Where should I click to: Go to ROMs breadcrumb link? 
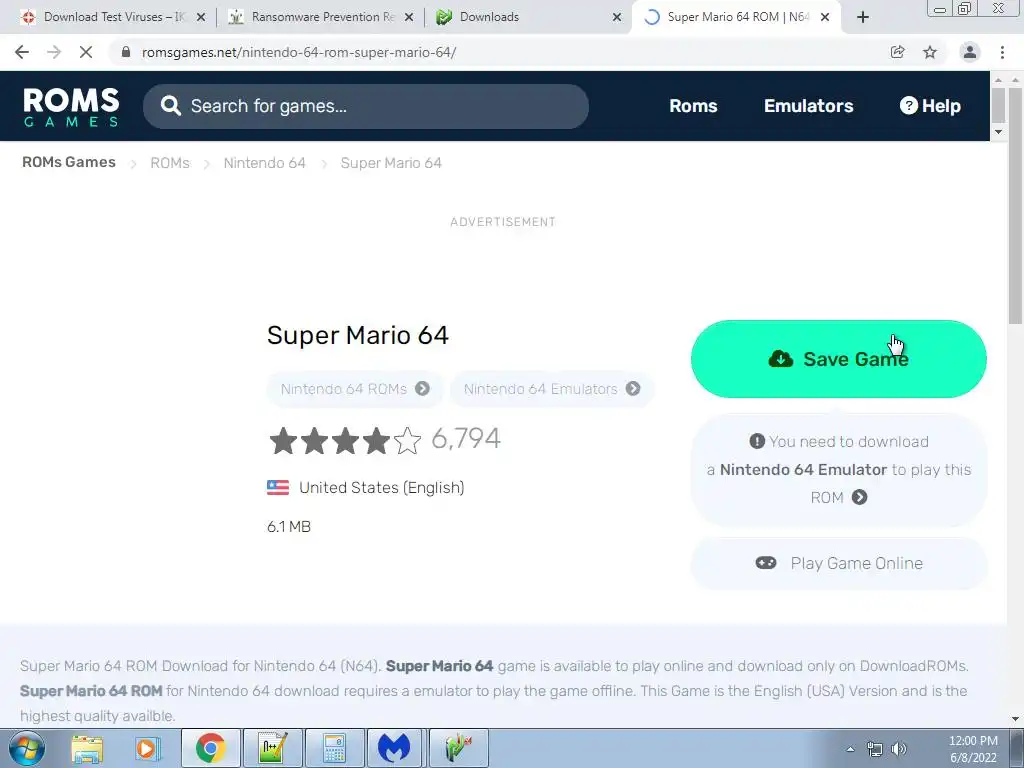[170, 163]
